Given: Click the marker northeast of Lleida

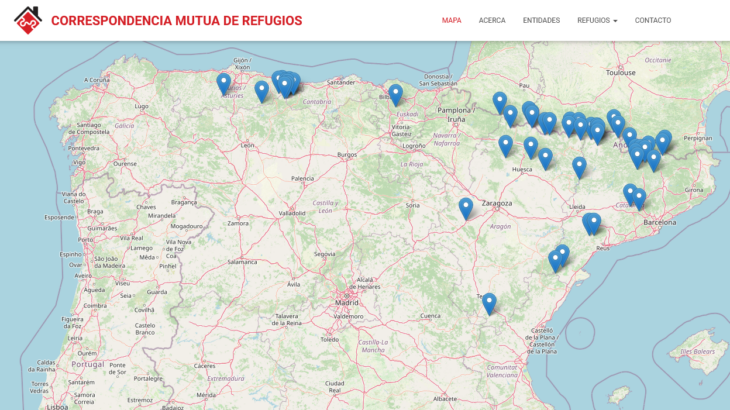Looking at the screenshot, I should pos(579,168).
